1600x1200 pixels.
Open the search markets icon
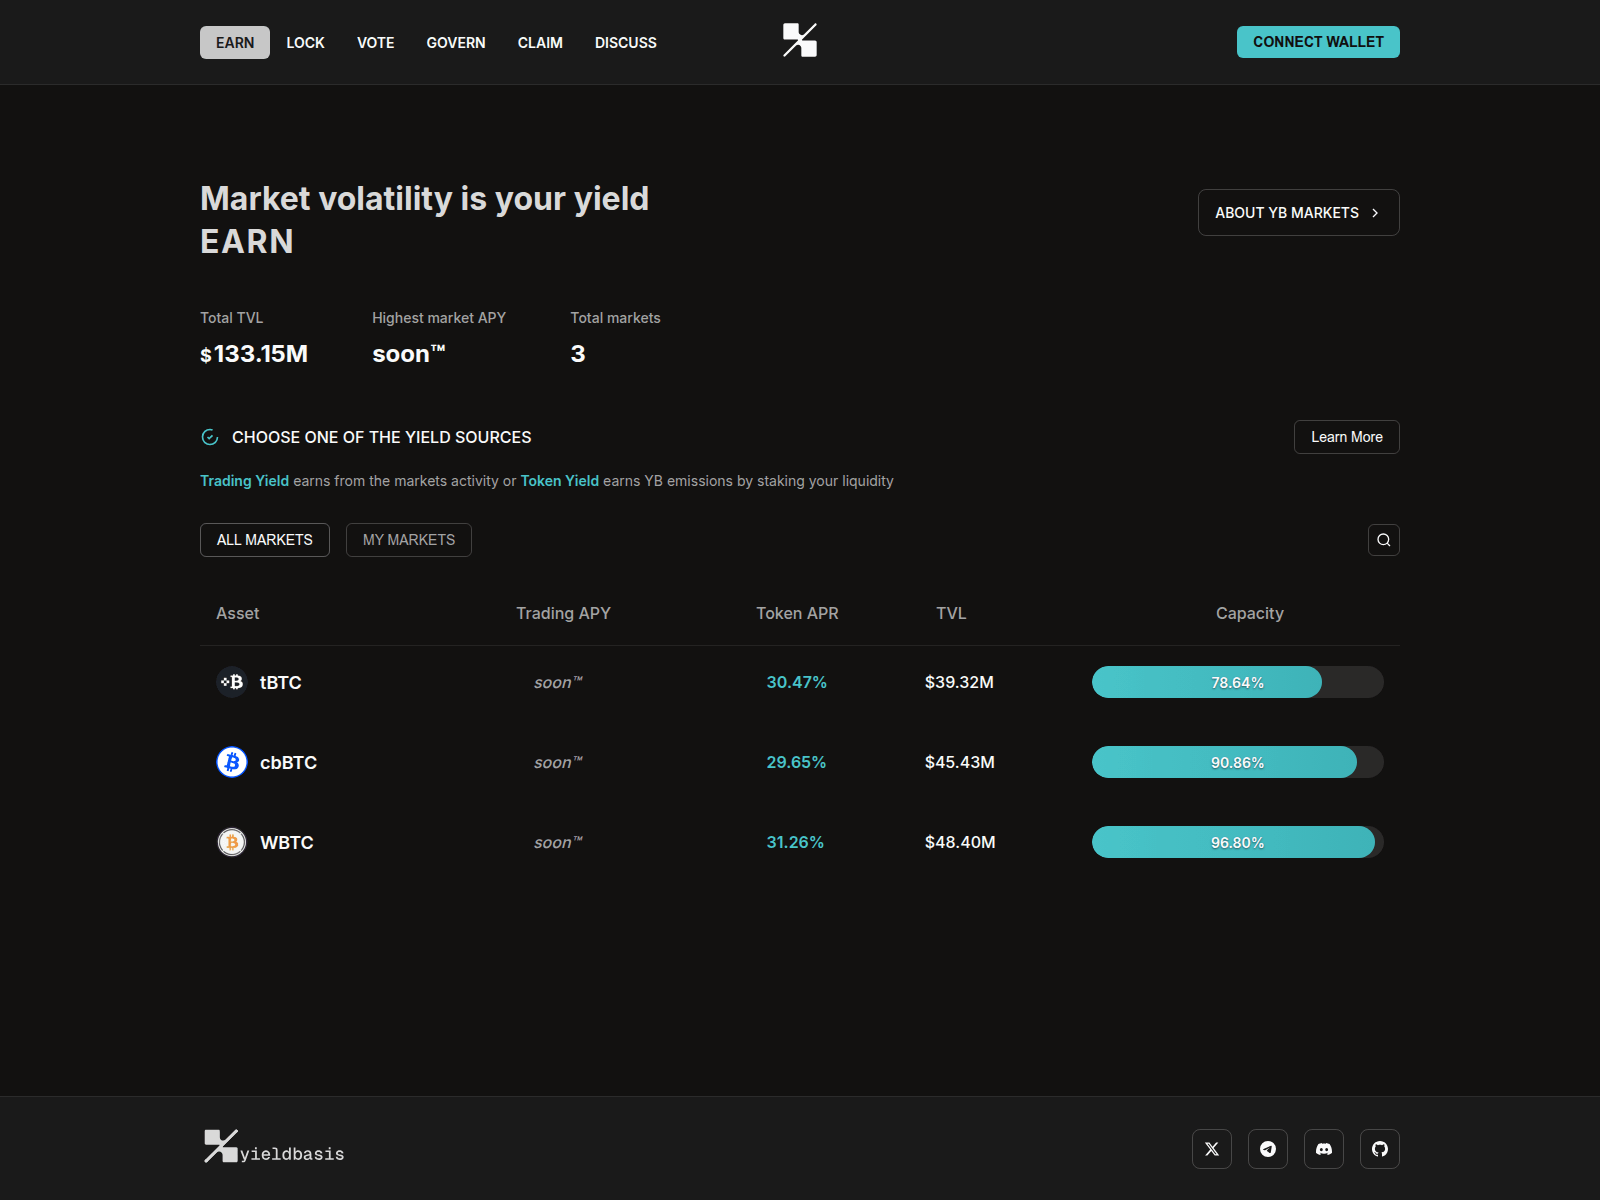[x=1383, y=540]
